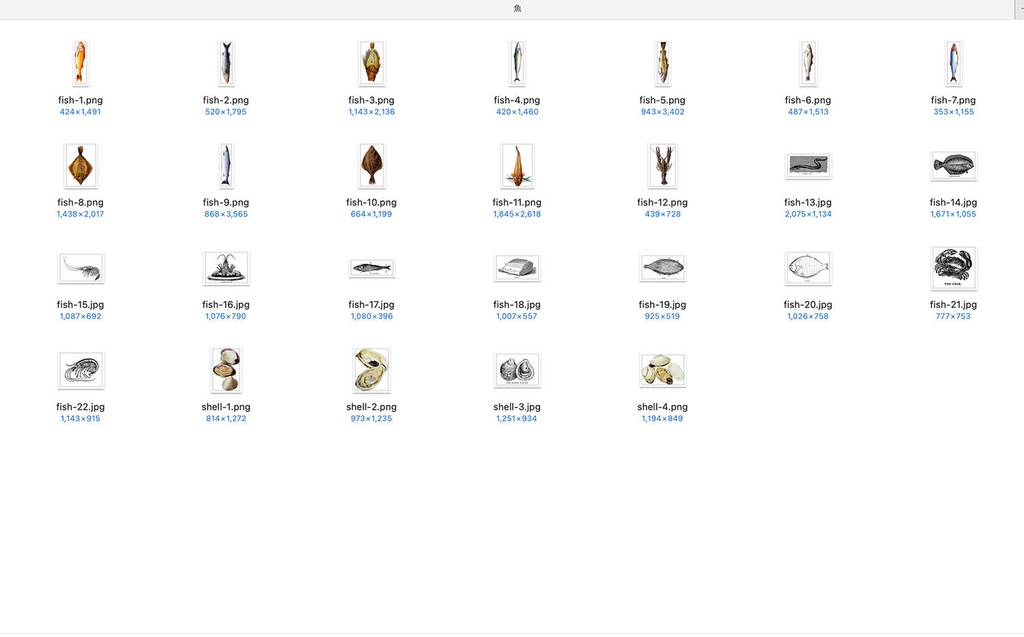Select the orange fish thumbnail of fish-1.png

[x=80, y=63]
